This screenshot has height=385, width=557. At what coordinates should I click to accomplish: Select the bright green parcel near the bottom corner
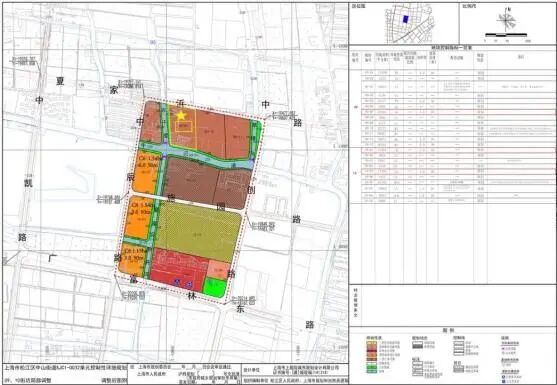click(215, 287)
